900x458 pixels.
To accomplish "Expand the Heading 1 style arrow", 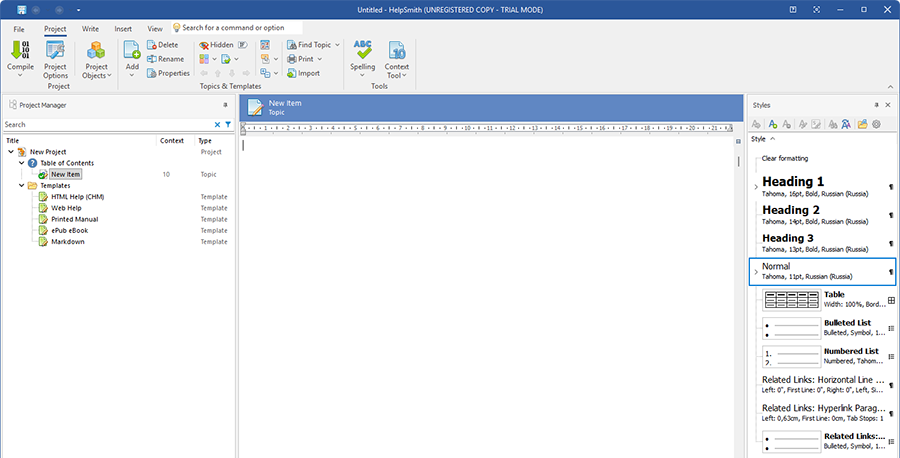I will coord(756,187).
